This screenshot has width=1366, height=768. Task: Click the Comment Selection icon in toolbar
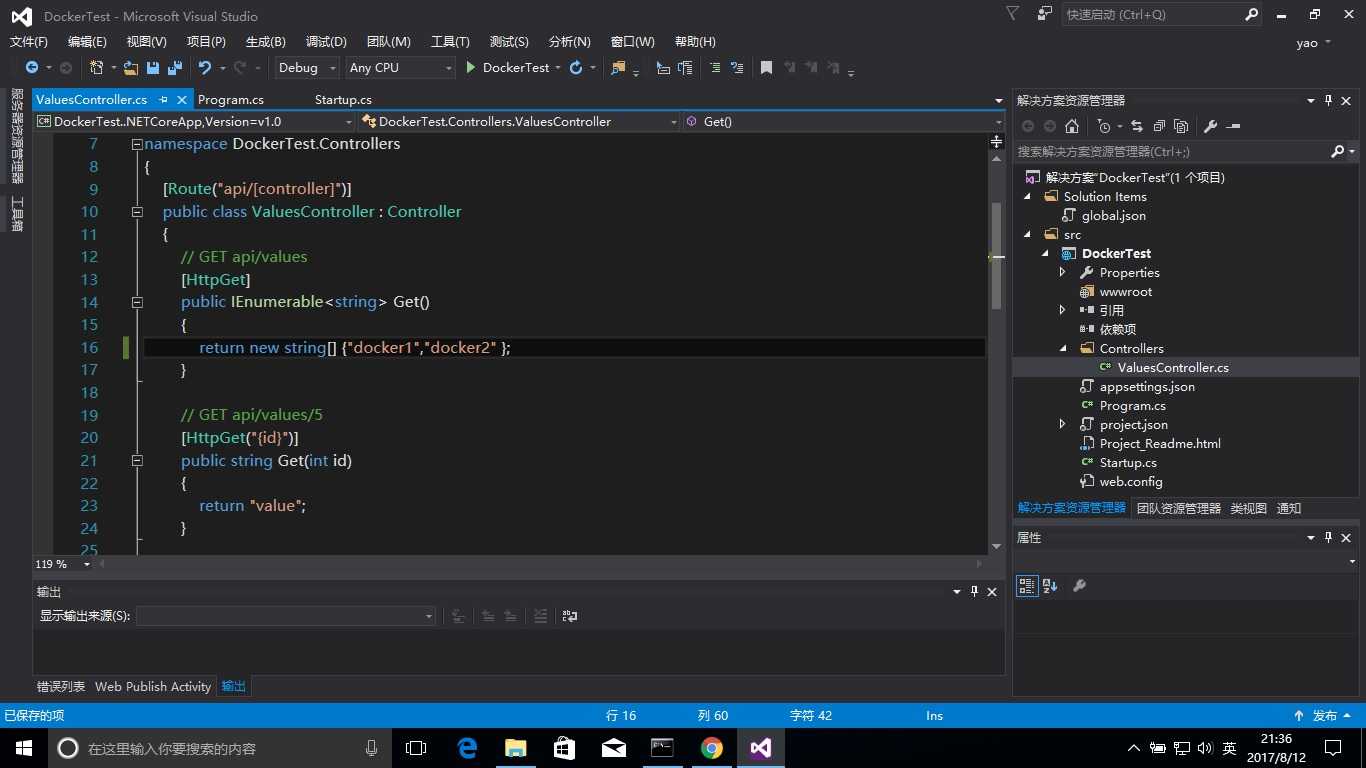pyautogui.click(x=714, y=67)
